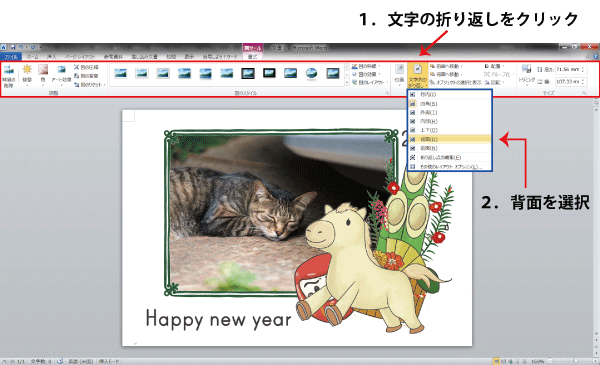The height and width of the screenshot is (365, 600).
Task: Open the Picture Border (図の枠線) dropdown
Action: (x=366, y=67)
